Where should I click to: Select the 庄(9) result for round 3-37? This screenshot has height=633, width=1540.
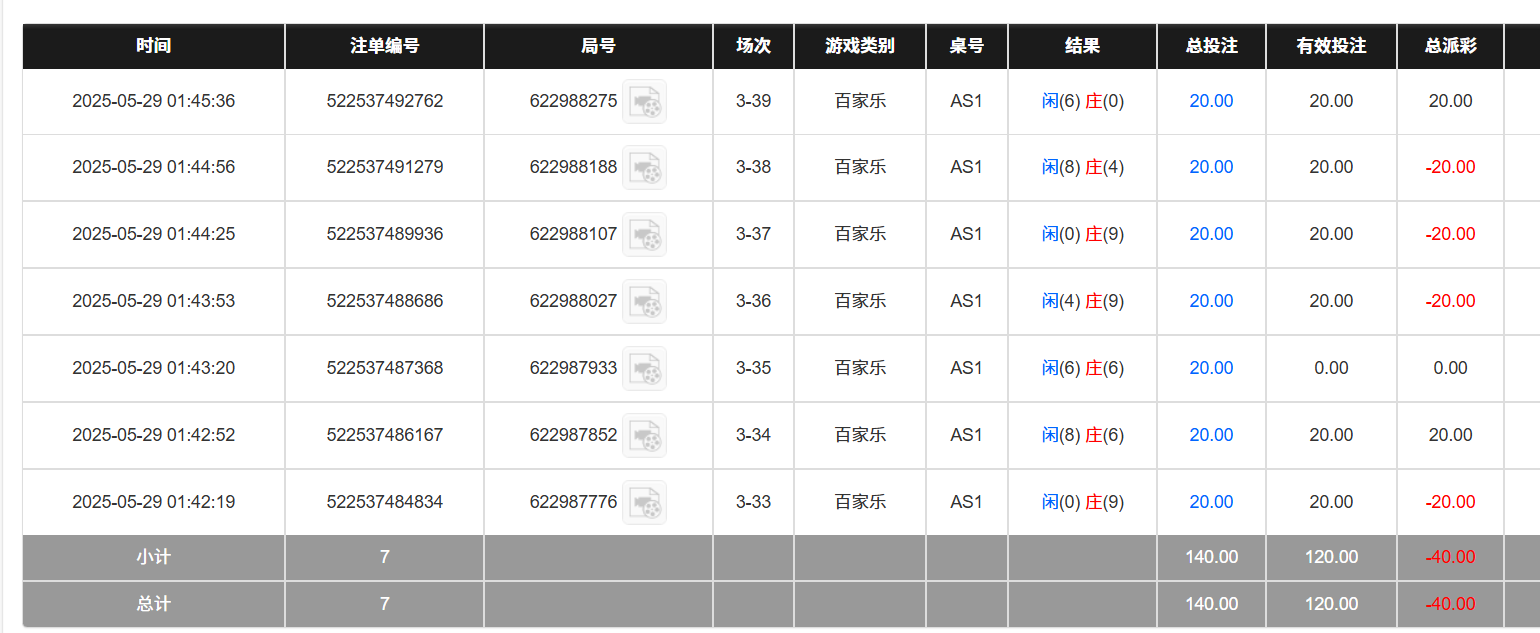coord(1104,234)
